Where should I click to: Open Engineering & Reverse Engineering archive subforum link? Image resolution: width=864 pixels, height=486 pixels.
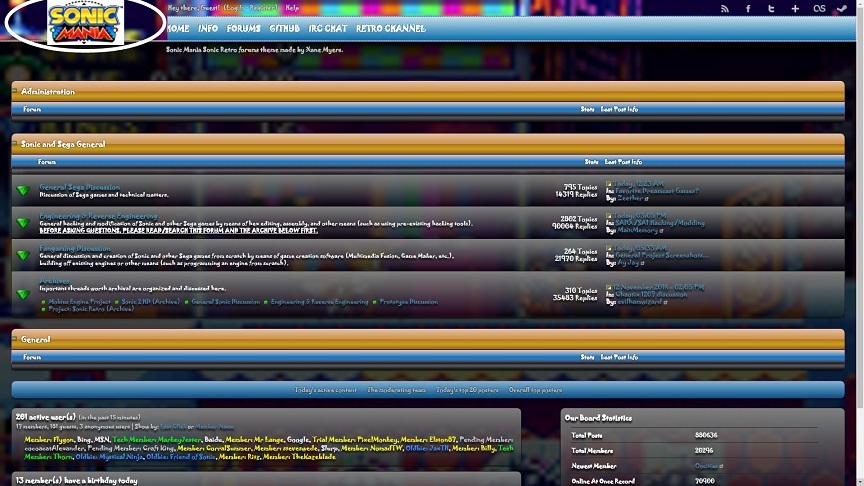pyautogui.click(x=320, y=302)
